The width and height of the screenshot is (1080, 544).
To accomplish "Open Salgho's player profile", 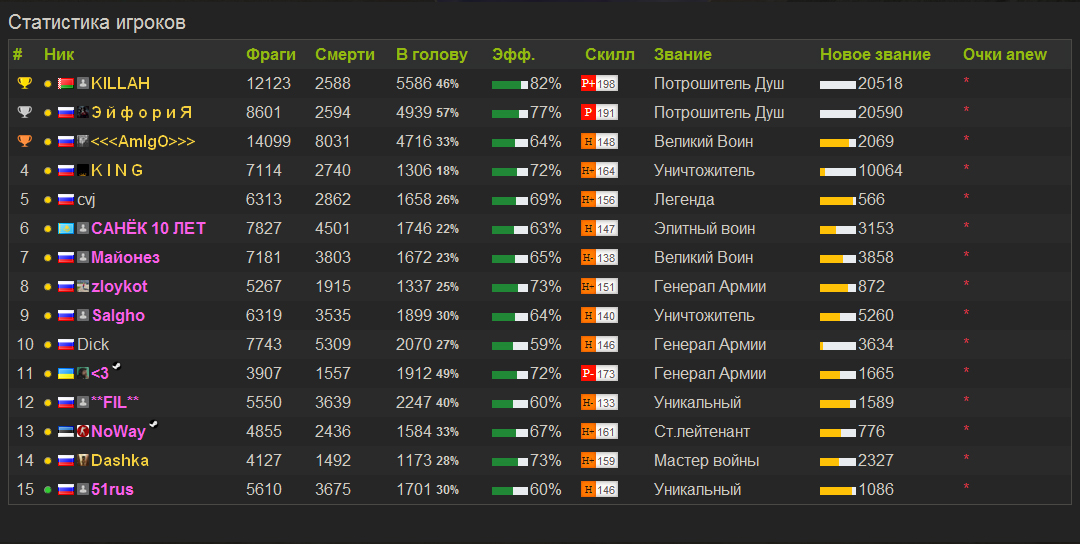I will pos(118,316).
